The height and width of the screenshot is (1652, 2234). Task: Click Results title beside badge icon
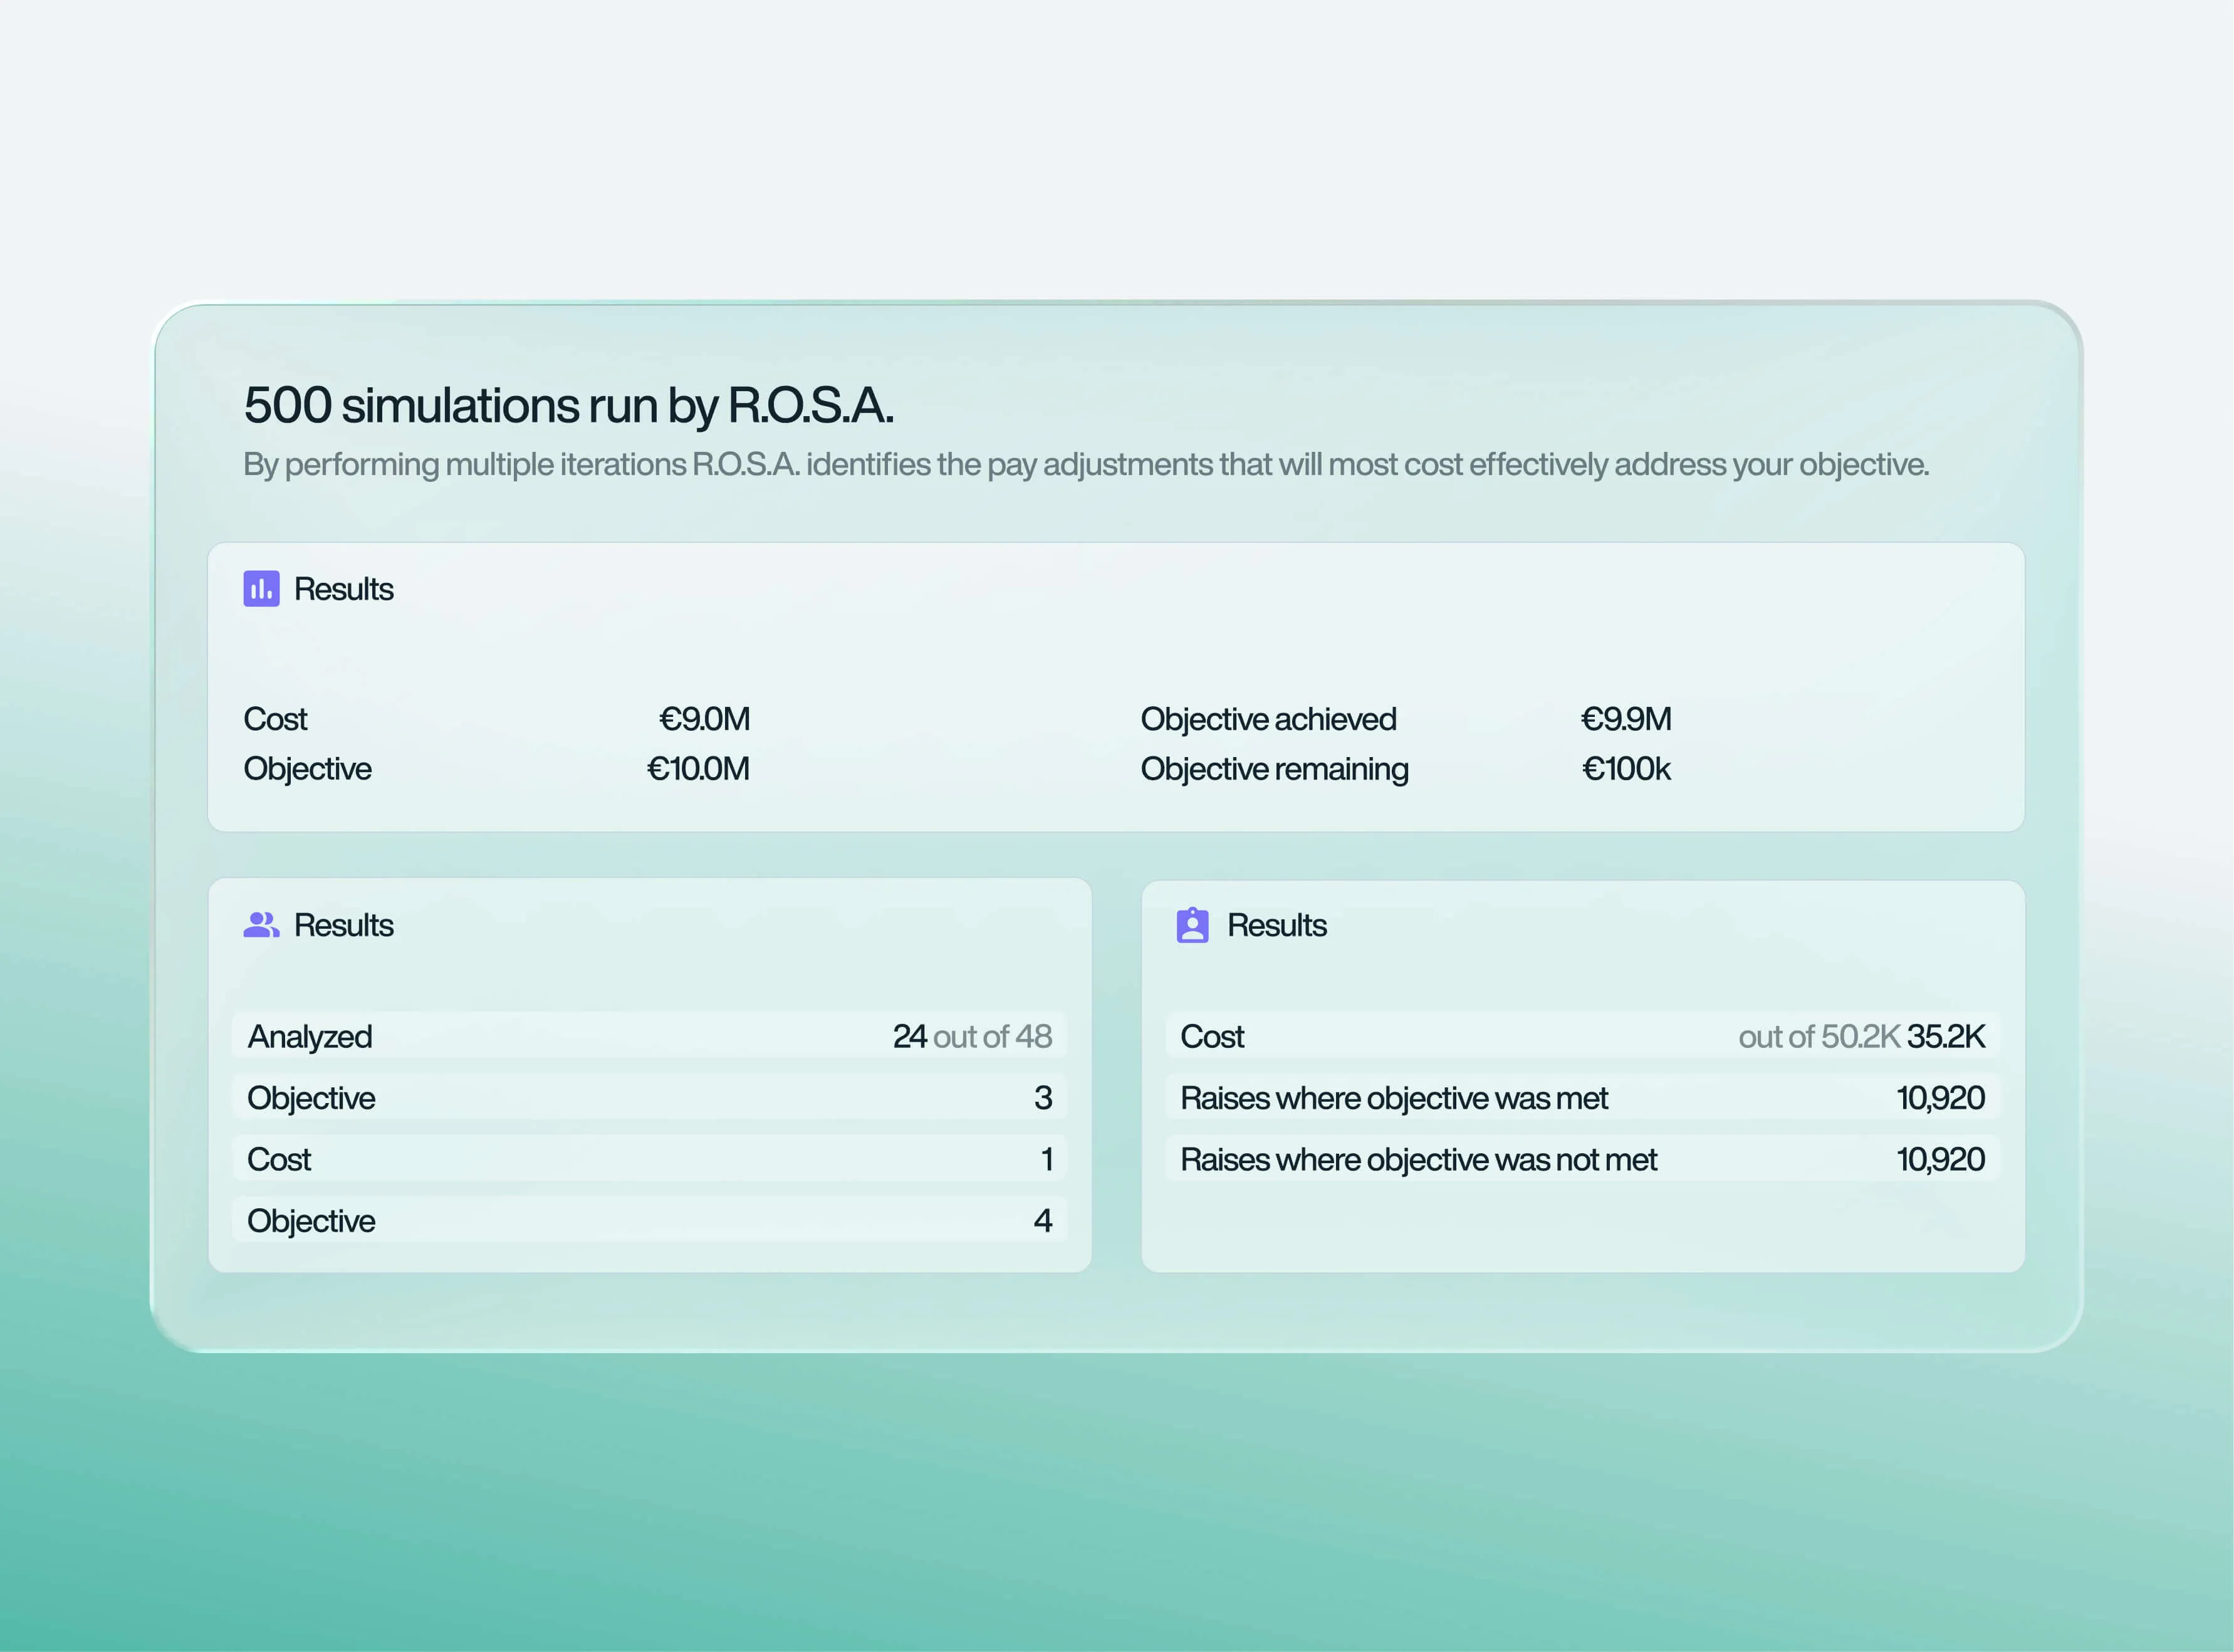(1276, 925)
